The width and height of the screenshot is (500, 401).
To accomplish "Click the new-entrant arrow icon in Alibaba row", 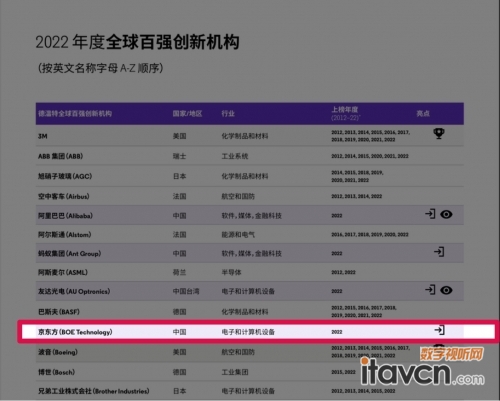I will coord(430,214).
